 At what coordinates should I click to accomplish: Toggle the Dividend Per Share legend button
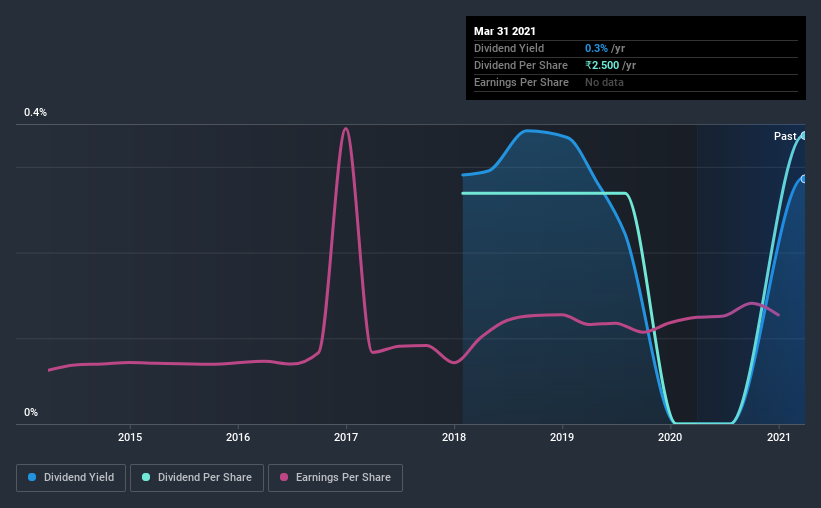point(197,478)
